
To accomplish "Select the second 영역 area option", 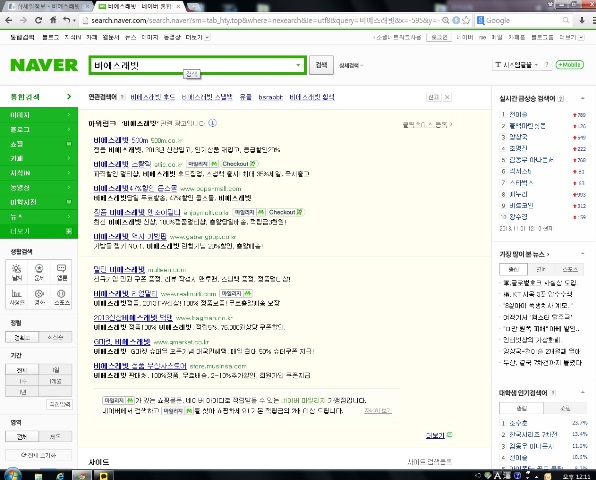I will tap(55, 437).
